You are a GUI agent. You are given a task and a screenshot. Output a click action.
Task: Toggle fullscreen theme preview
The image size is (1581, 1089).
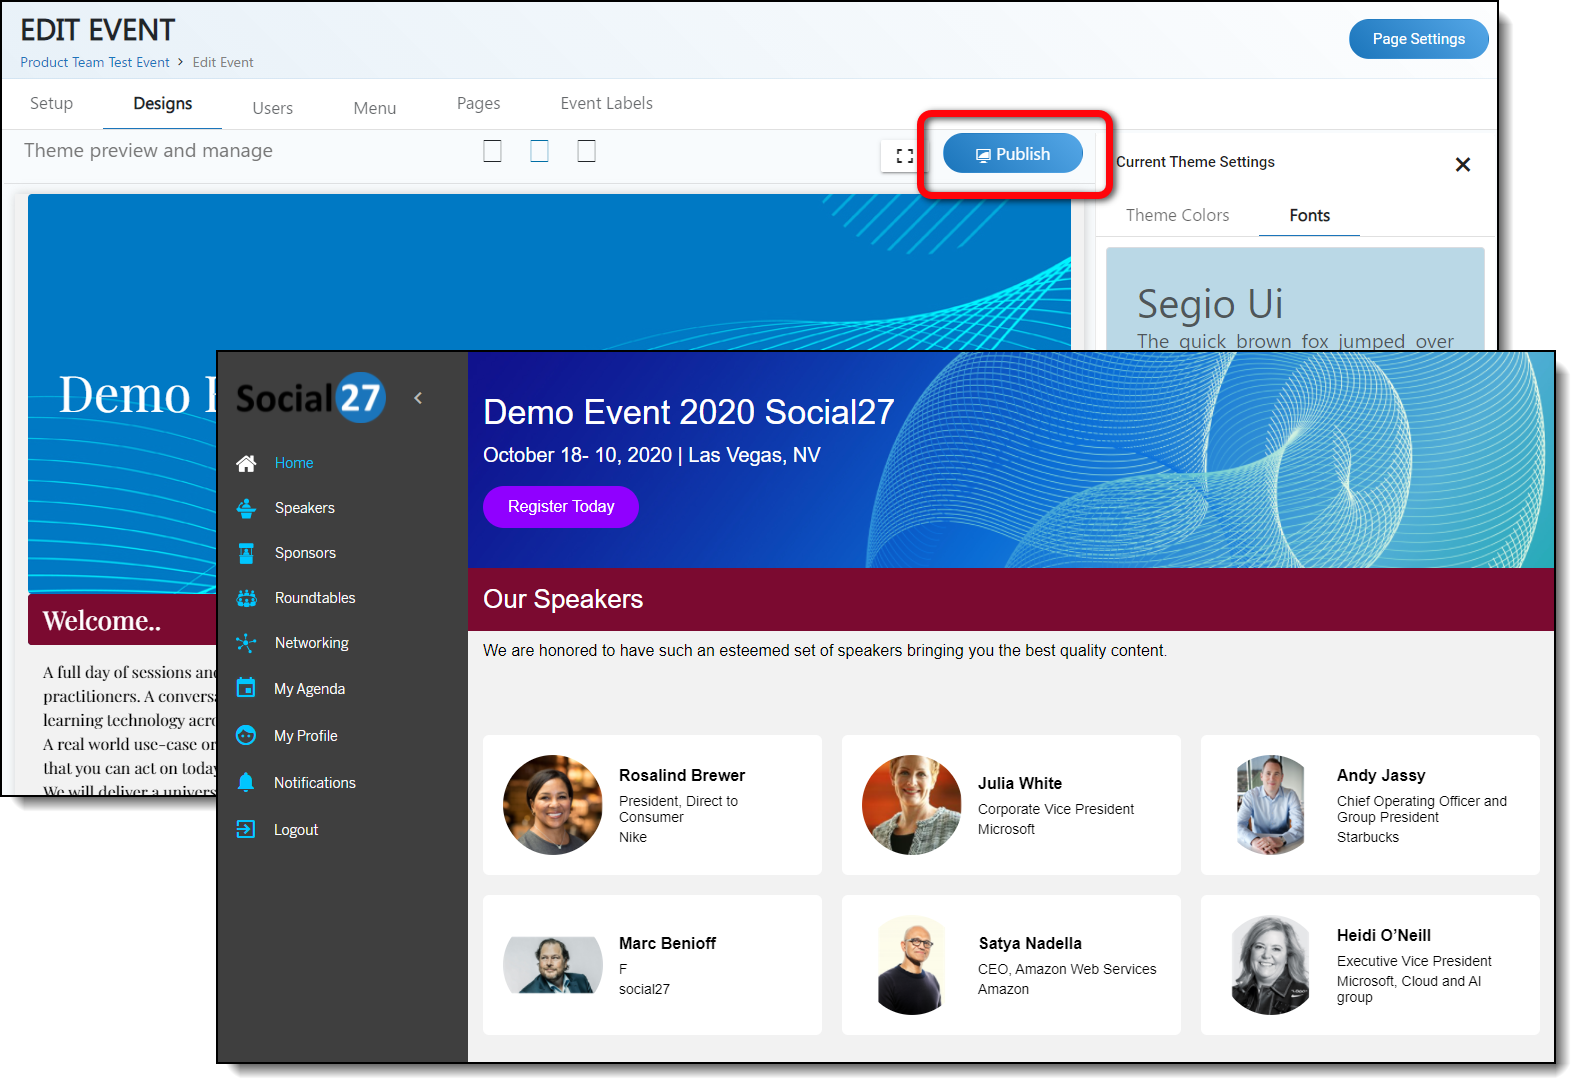pyautogui.click(x=904, y=156)
